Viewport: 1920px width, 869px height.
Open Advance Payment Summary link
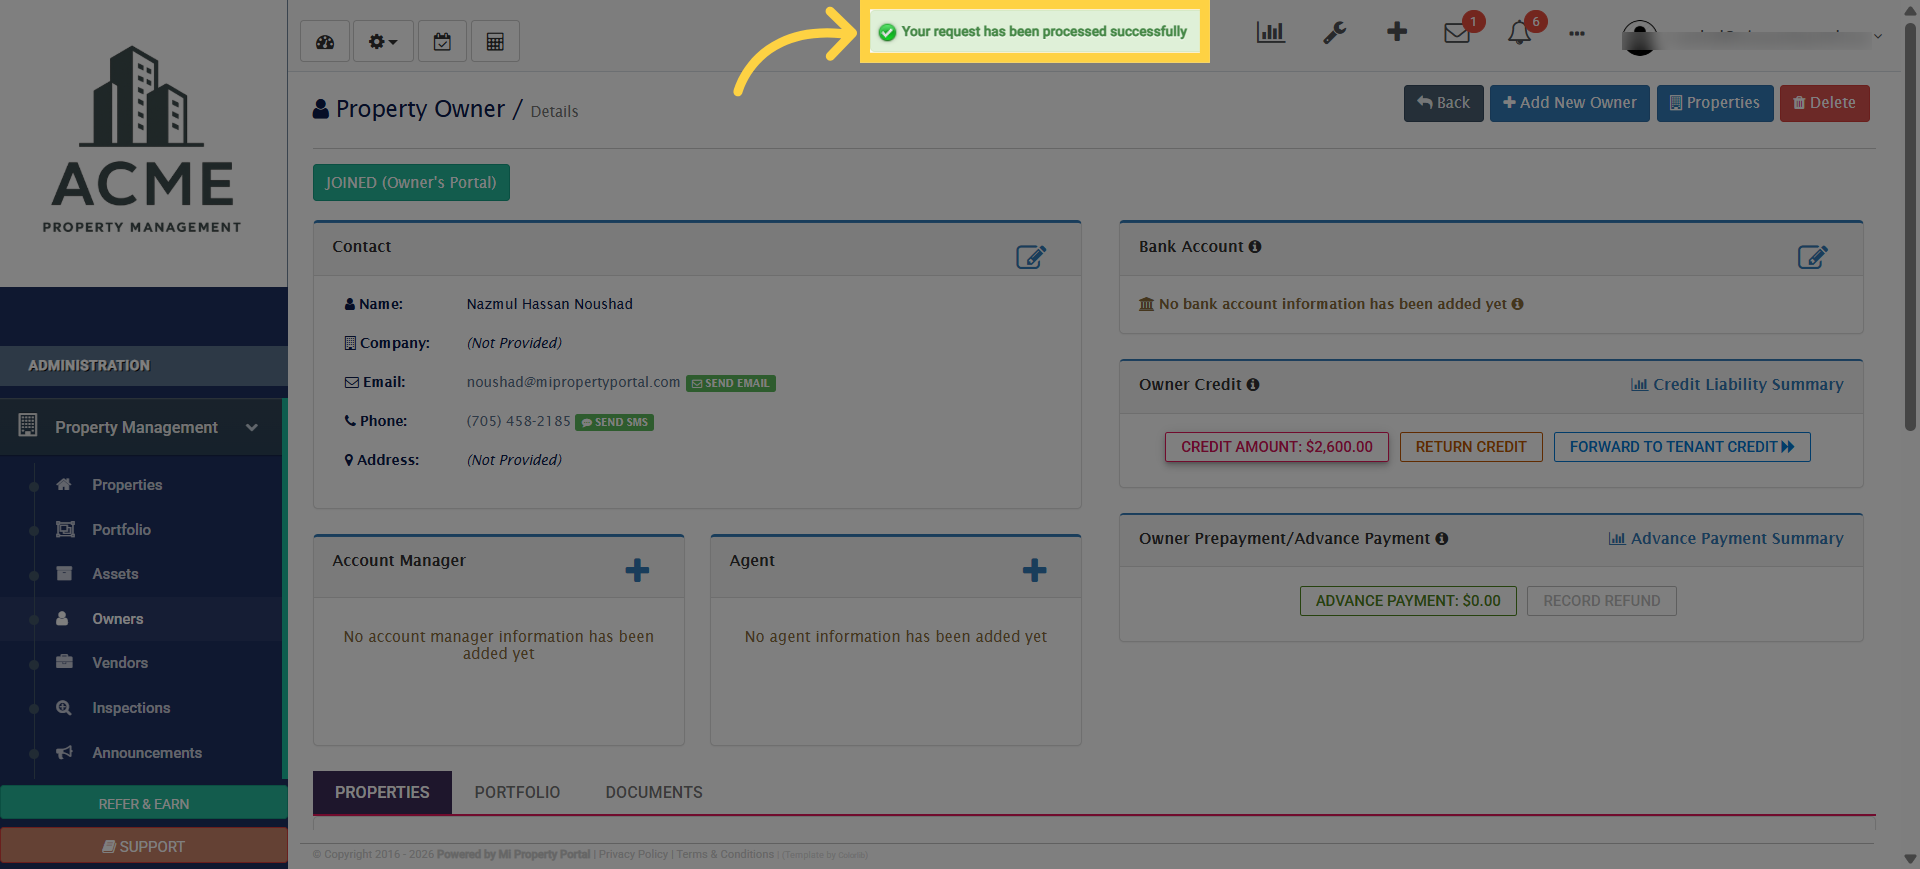click(1726, 539)
